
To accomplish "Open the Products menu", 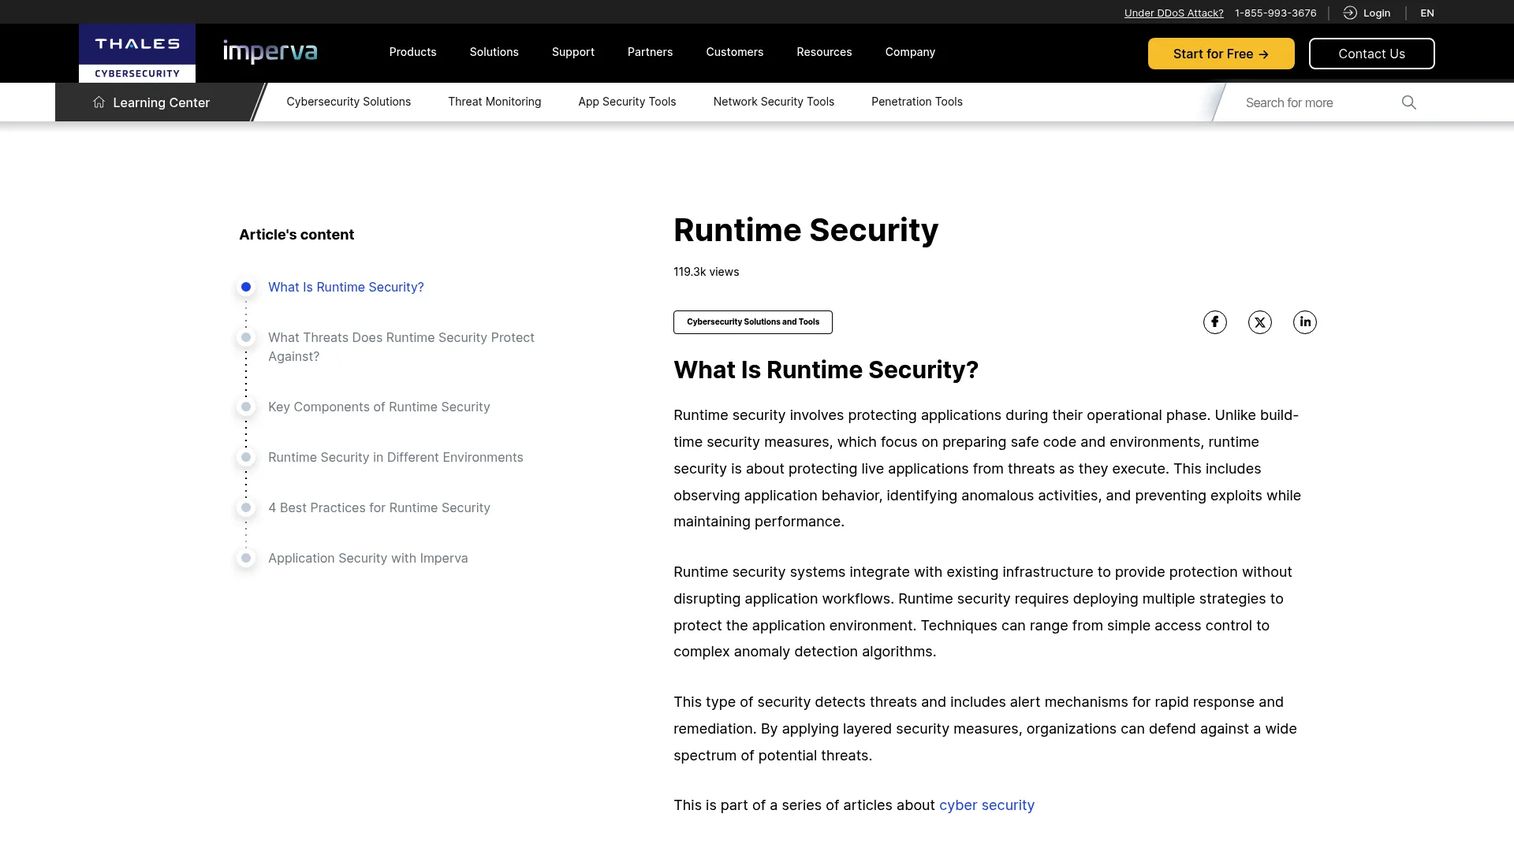I will click(413, 52).
